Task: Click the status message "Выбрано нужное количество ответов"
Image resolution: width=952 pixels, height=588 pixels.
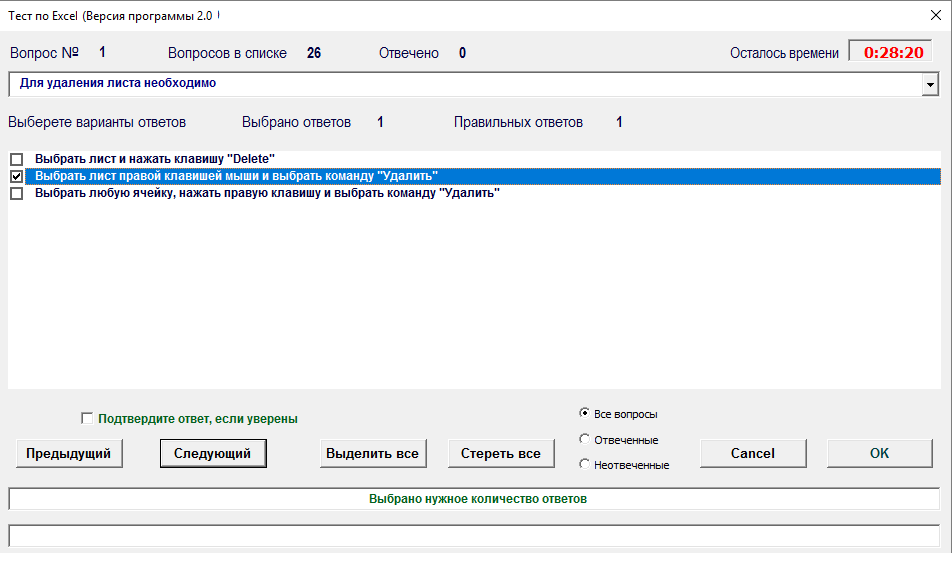Action: 478,499
